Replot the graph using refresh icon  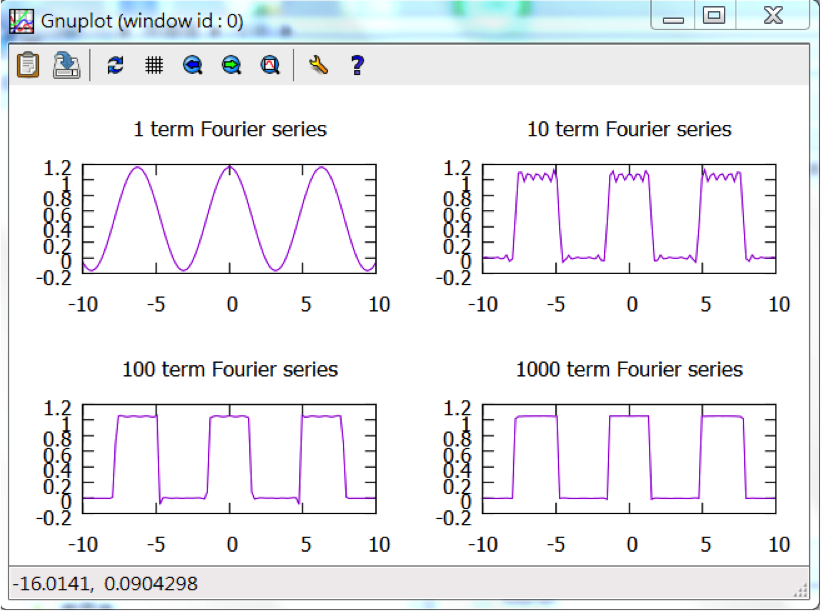115,65
